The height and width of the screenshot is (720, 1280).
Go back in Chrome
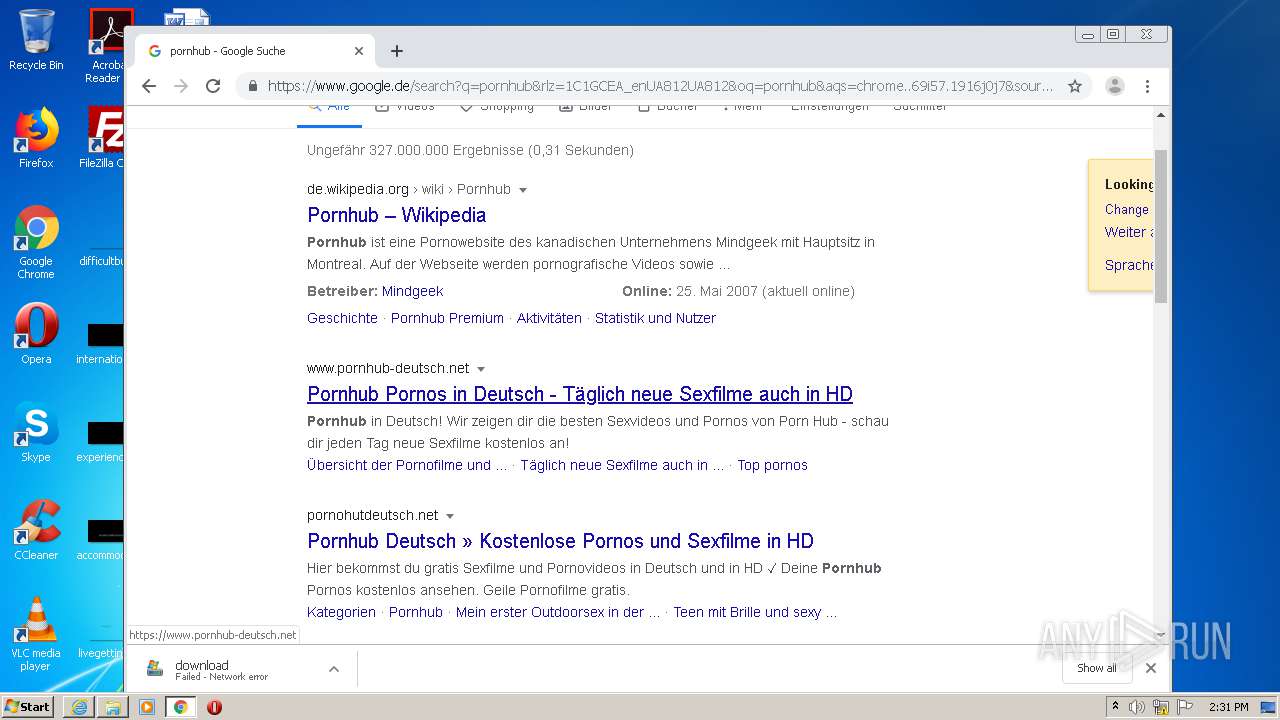tap(149, 86)
